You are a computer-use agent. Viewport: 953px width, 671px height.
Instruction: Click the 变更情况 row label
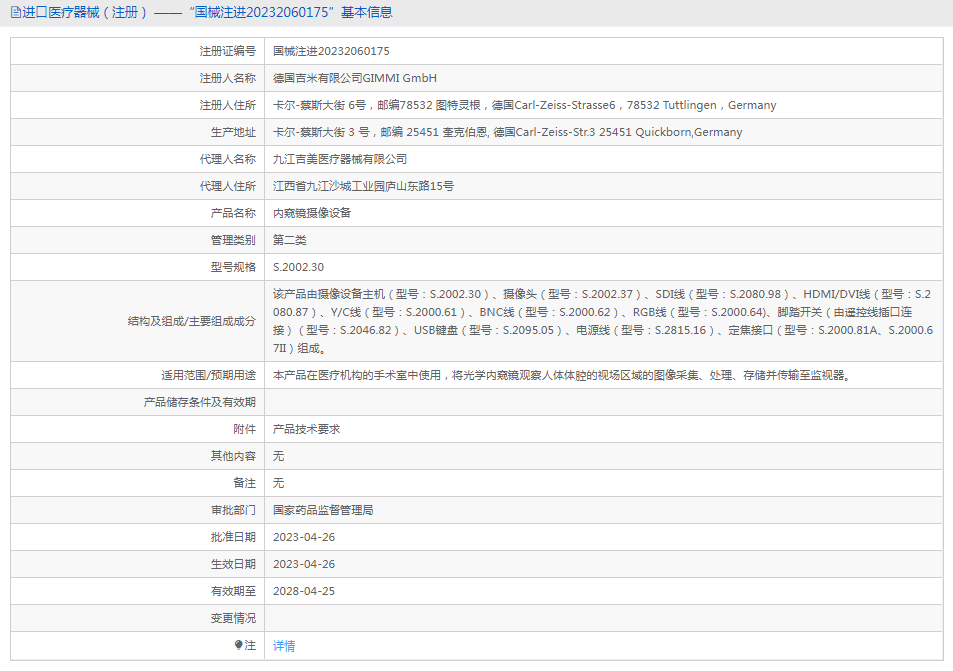click(233, 618)
